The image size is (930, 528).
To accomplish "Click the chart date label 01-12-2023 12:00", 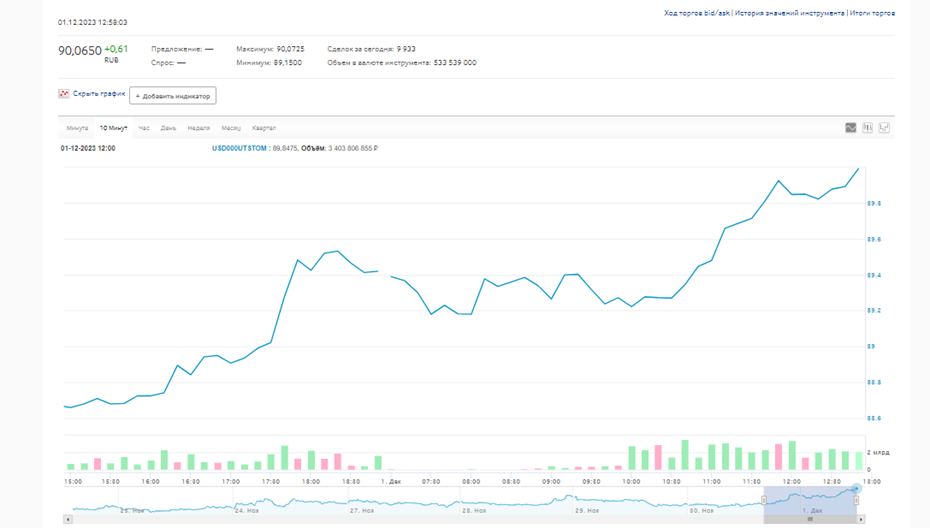I will (x=88, y=148).
